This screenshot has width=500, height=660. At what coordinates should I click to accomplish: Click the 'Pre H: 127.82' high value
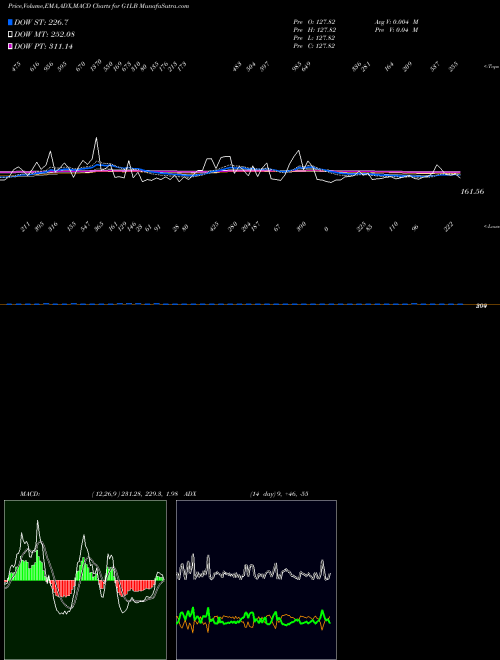coord(314,30)
